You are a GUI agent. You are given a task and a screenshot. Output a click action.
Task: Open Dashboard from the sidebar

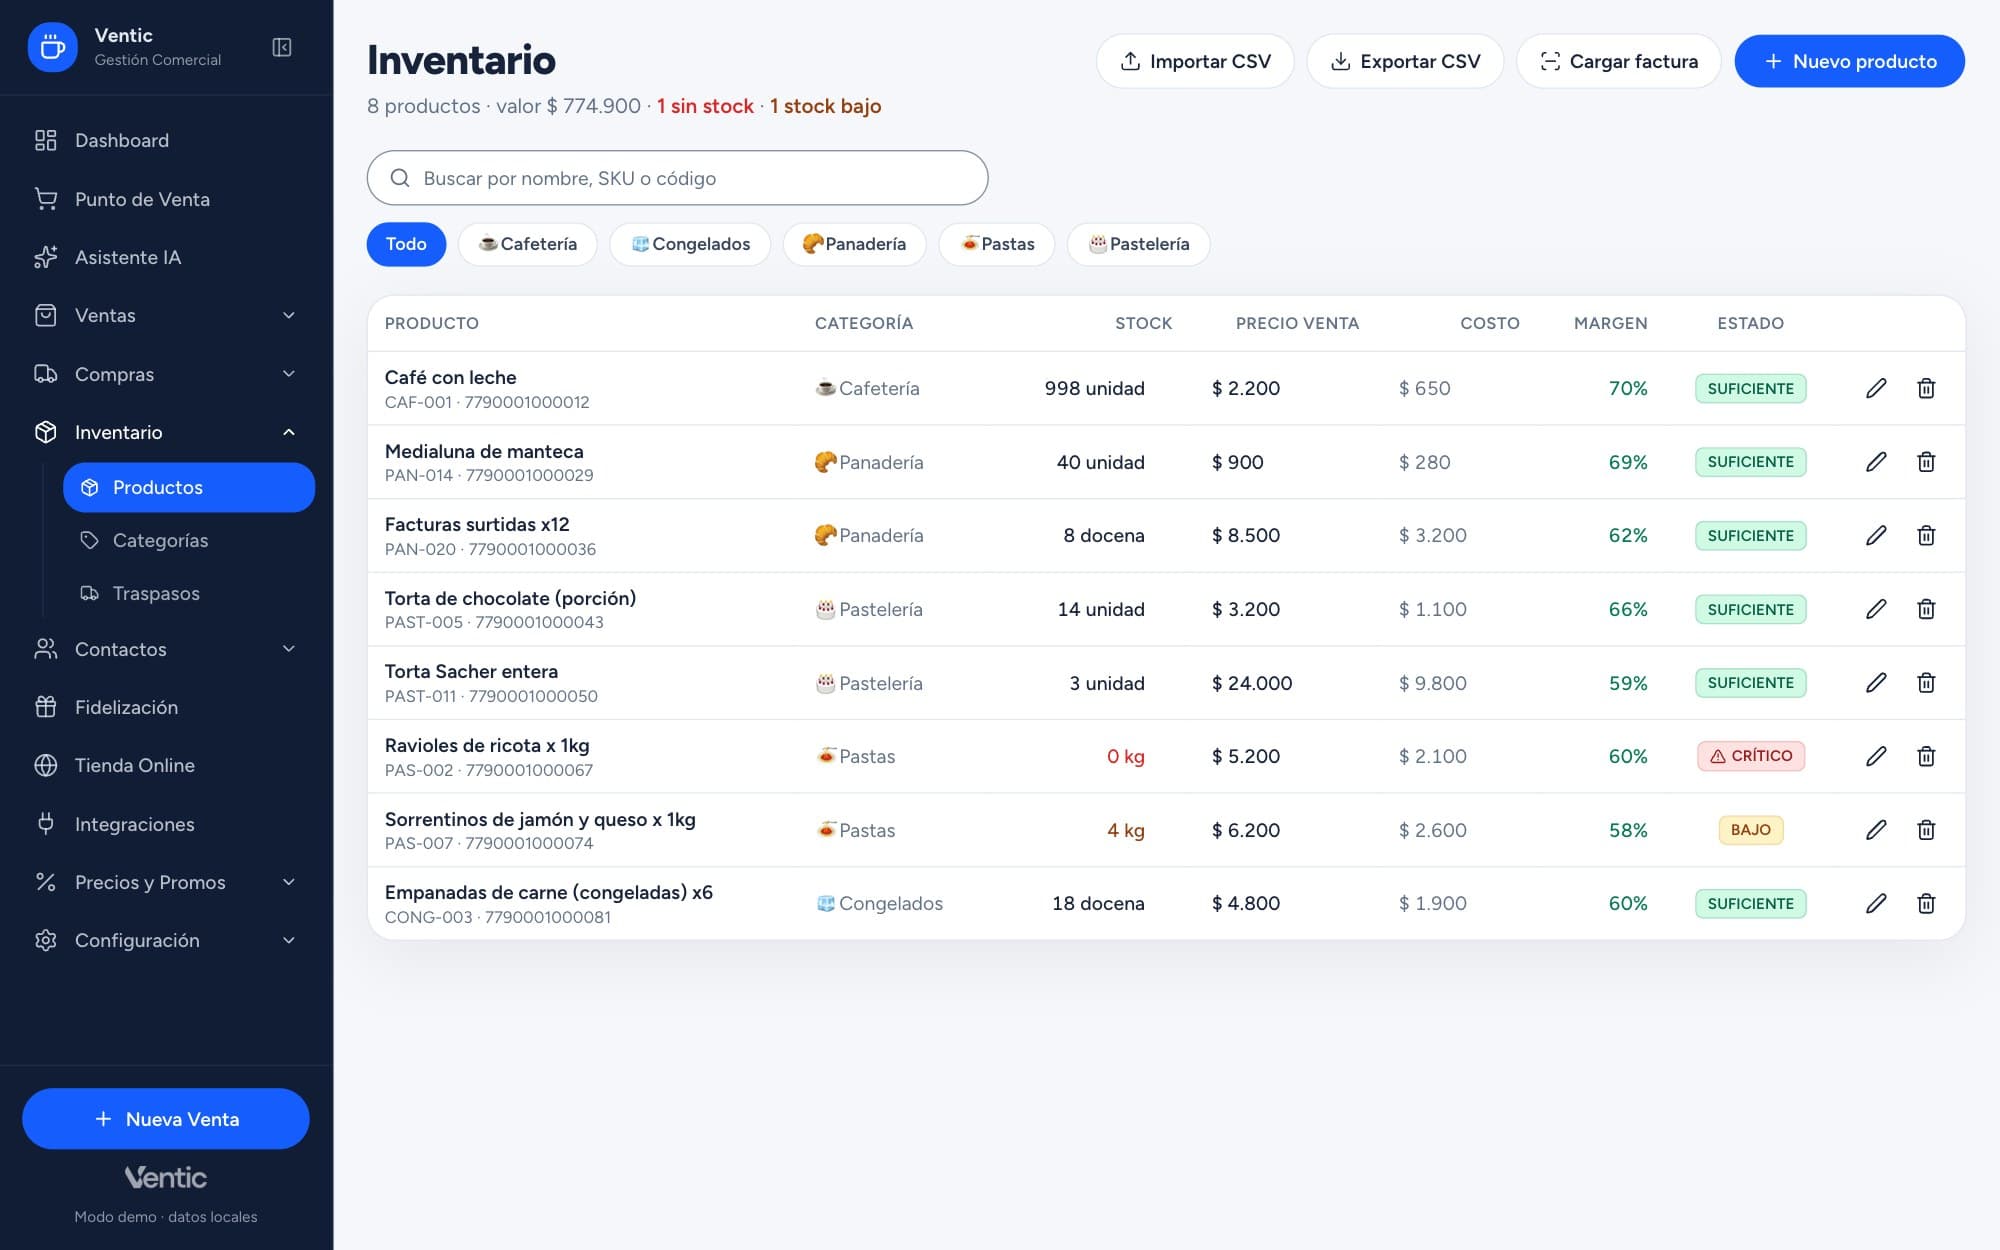(x=166, y=140)
